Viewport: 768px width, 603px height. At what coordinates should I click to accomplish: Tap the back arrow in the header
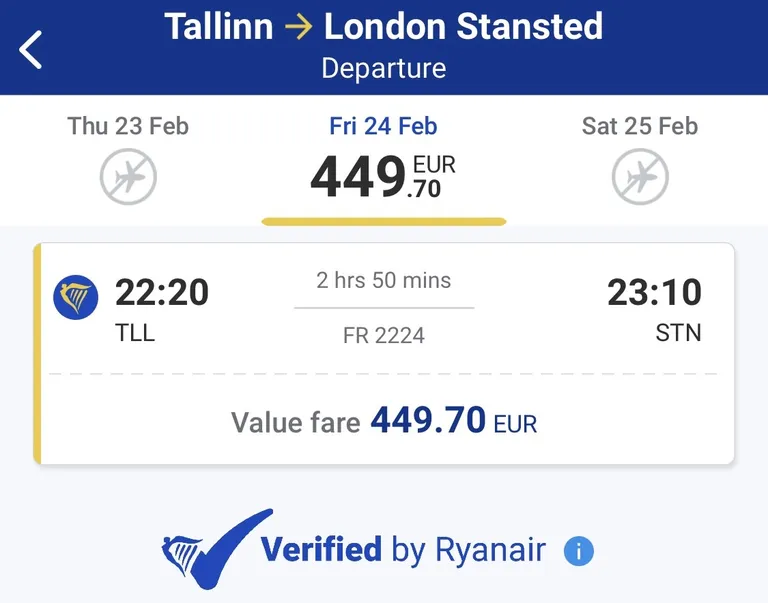click(x=30, y=49)
